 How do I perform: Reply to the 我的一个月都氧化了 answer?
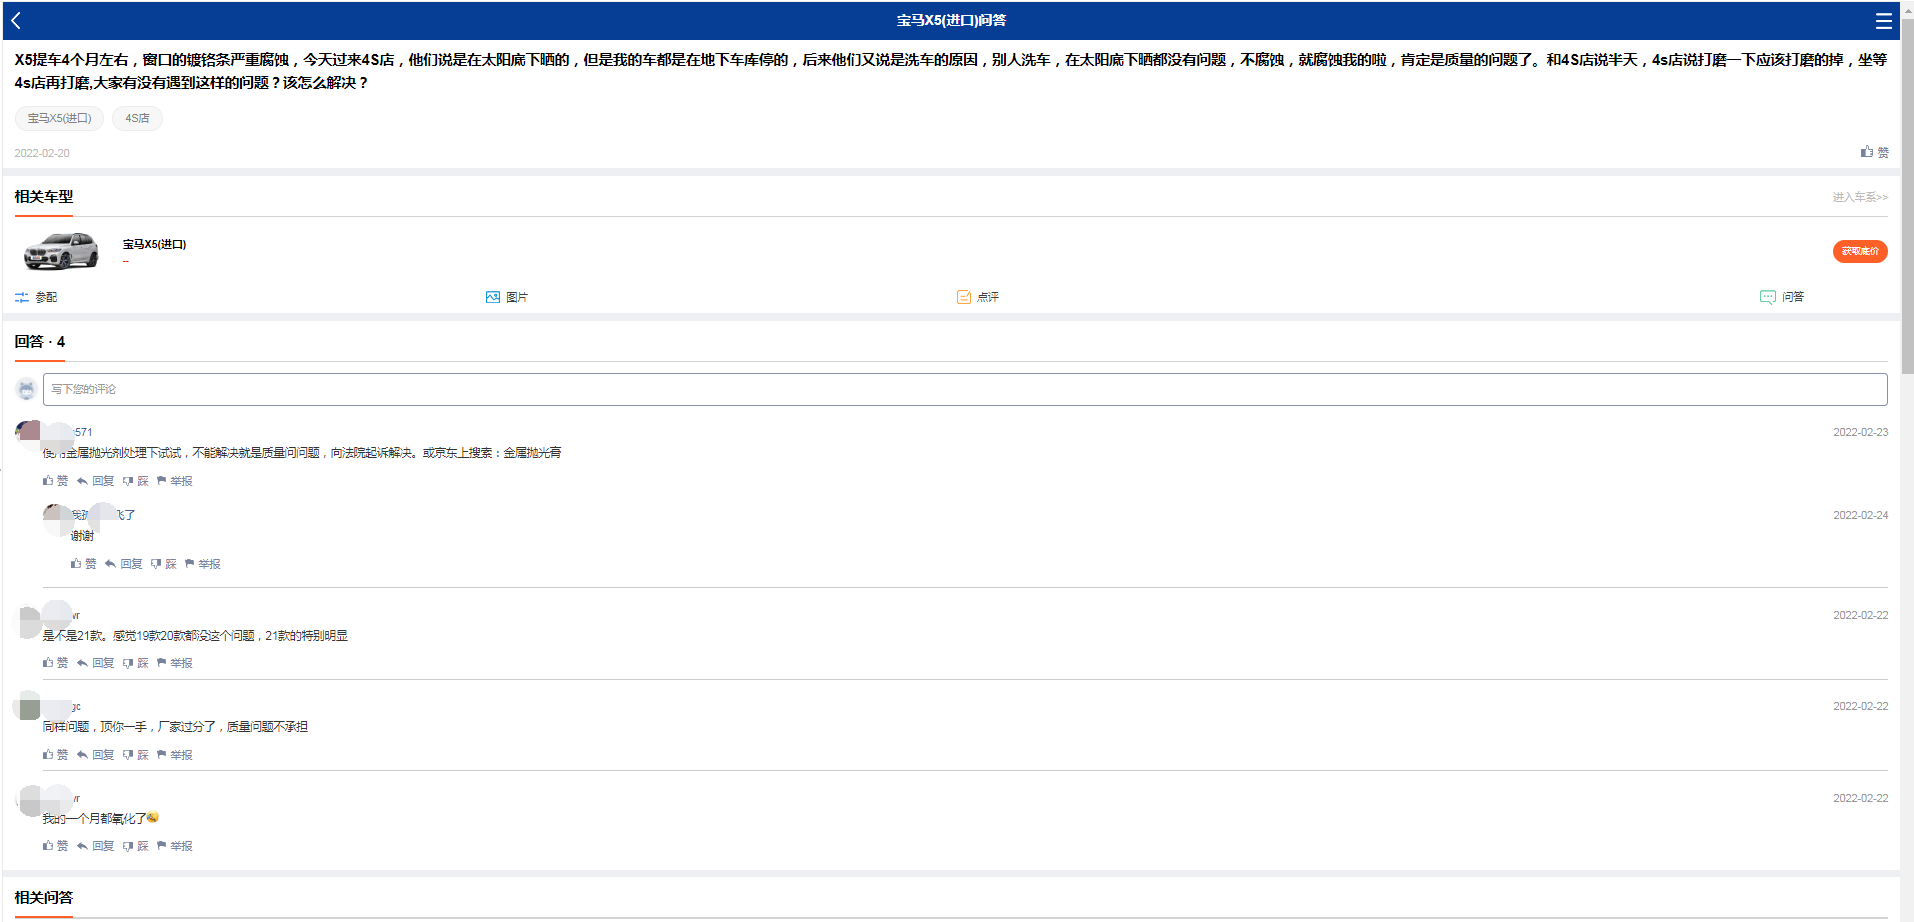[x=96, y=846]
